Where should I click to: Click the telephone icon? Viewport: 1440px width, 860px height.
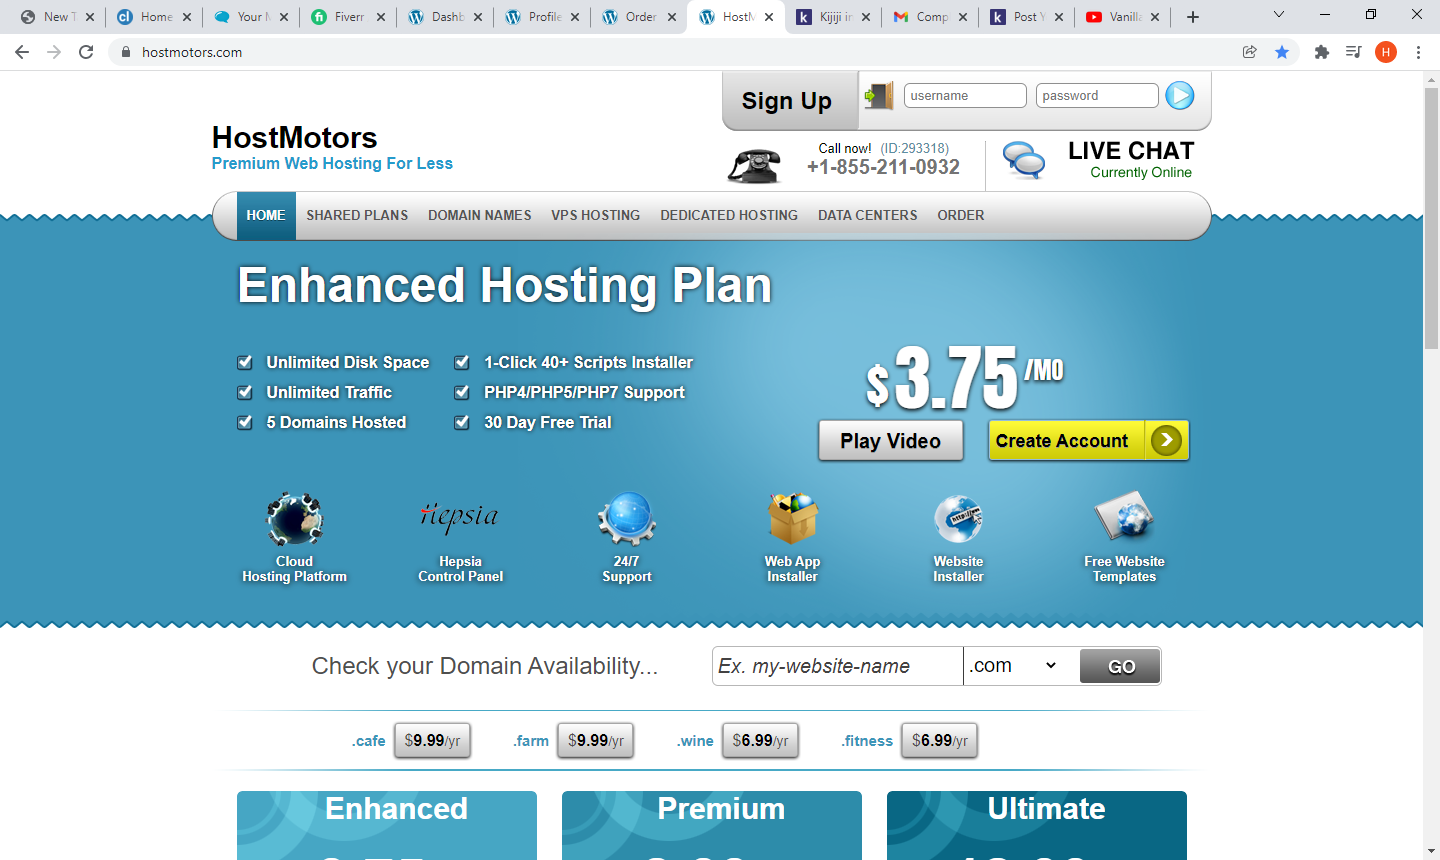click(x=755, y=166)
